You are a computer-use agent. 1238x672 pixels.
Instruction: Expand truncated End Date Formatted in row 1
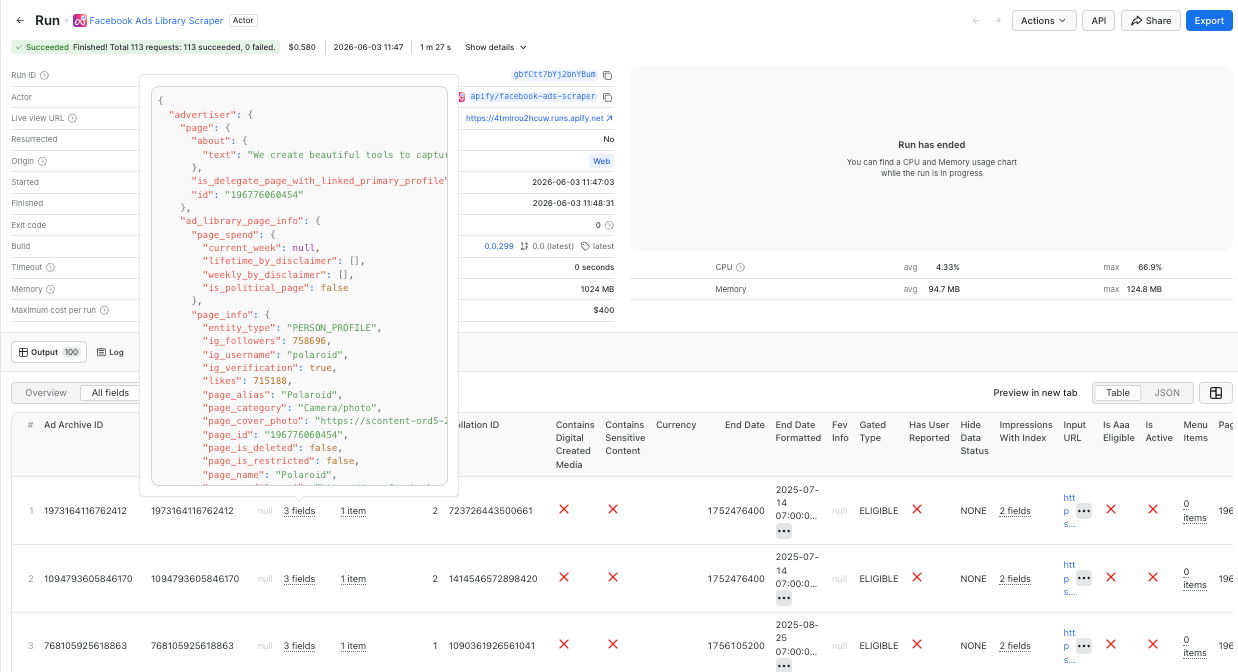(x=784, y=530)
